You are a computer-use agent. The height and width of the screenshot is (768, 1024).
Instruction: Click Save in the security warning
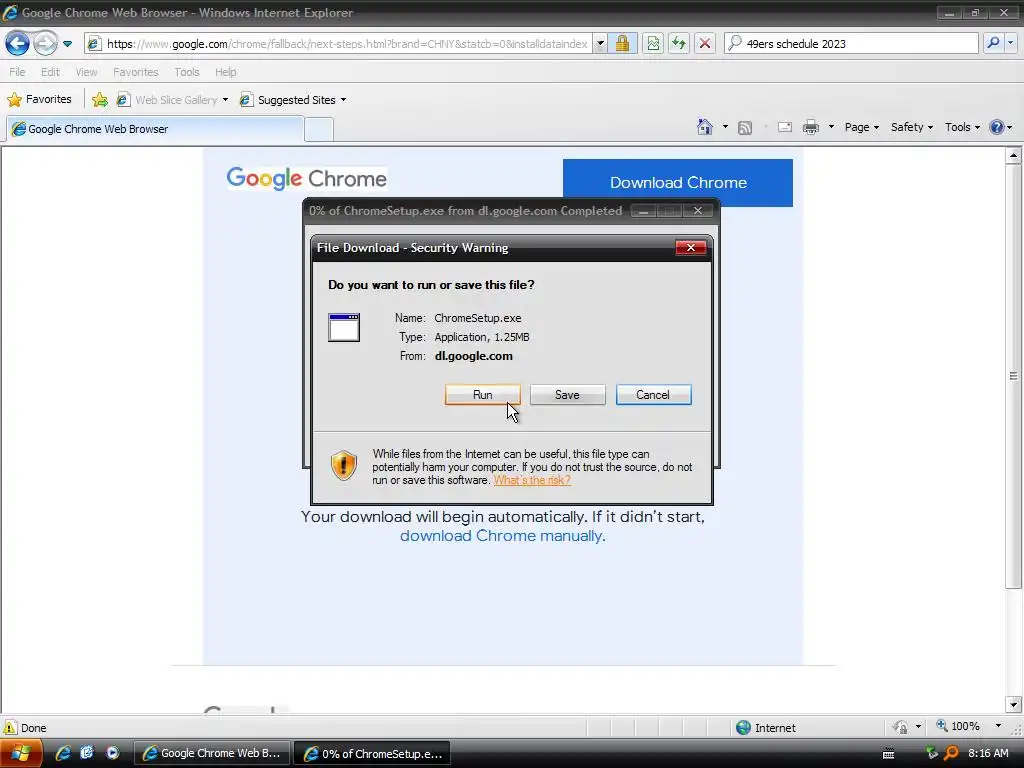point(568,394)
